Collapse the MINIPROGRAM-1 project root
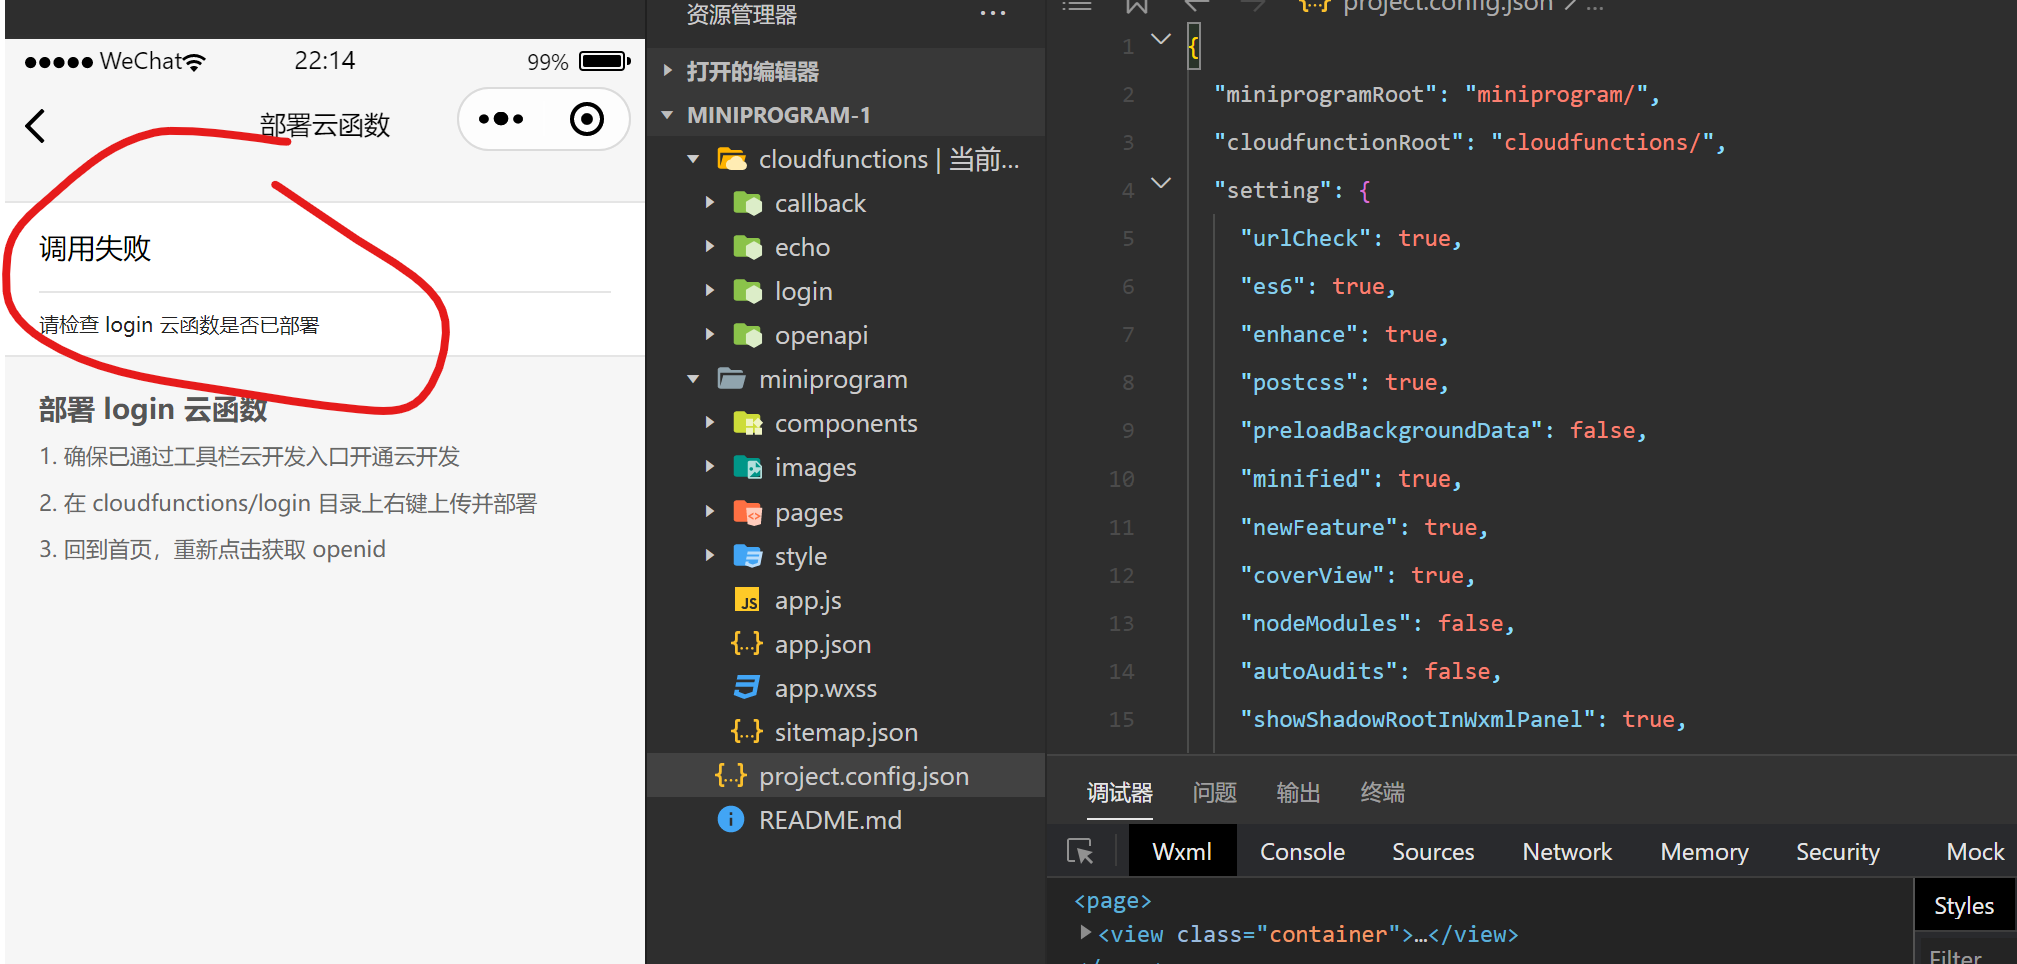 [667, 115]
